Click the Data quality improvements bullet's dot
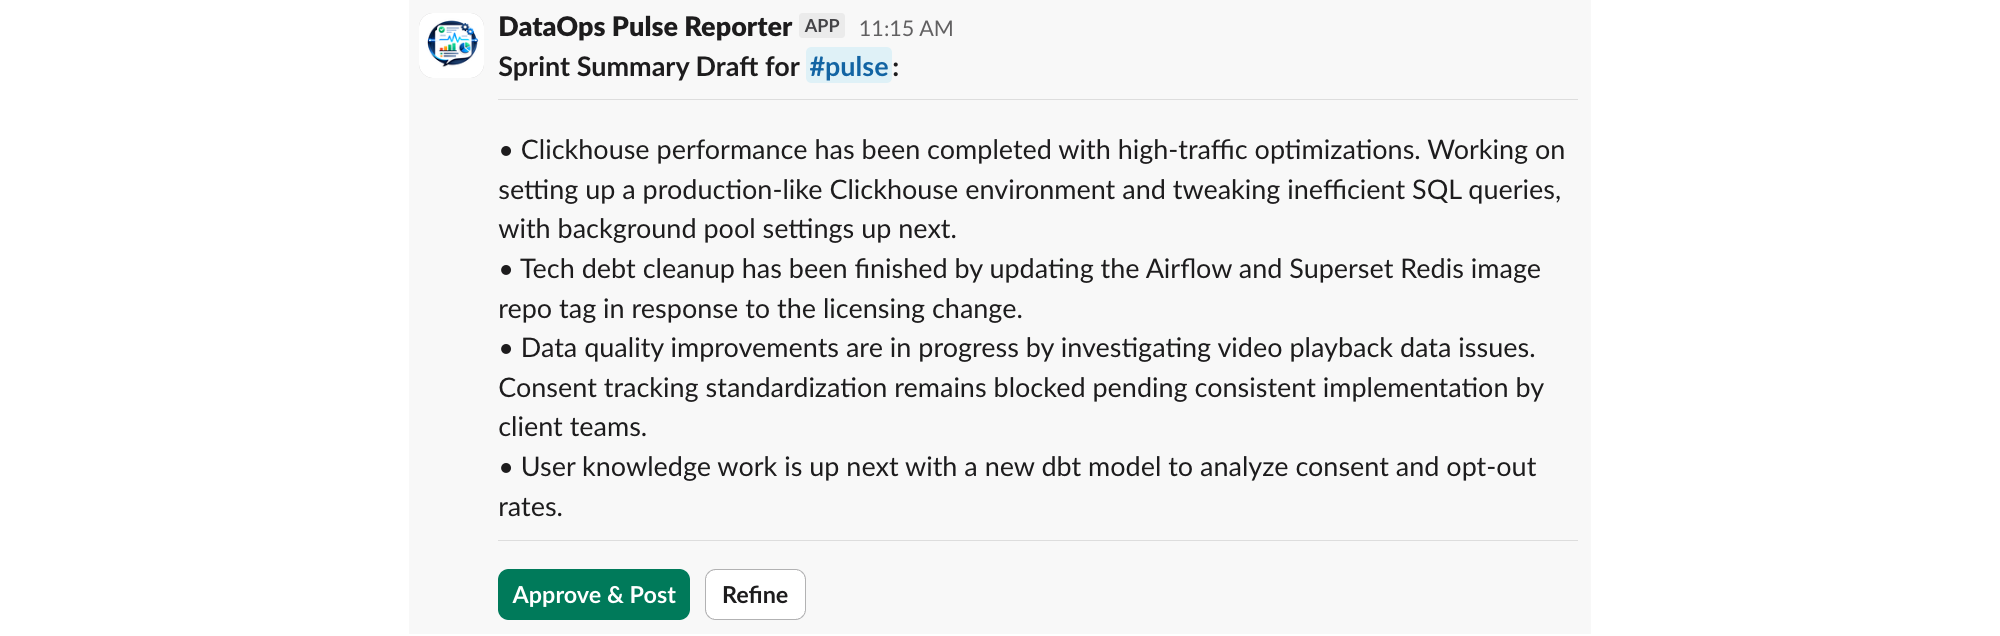 tap(507, 349)
